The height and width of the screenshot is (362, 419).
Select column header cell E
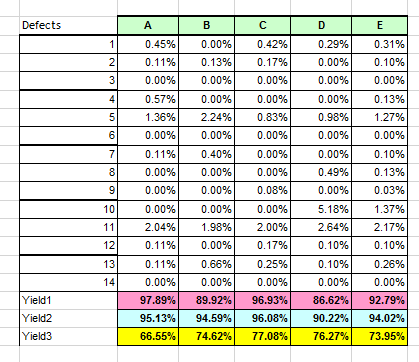click(x=379, y=25)
